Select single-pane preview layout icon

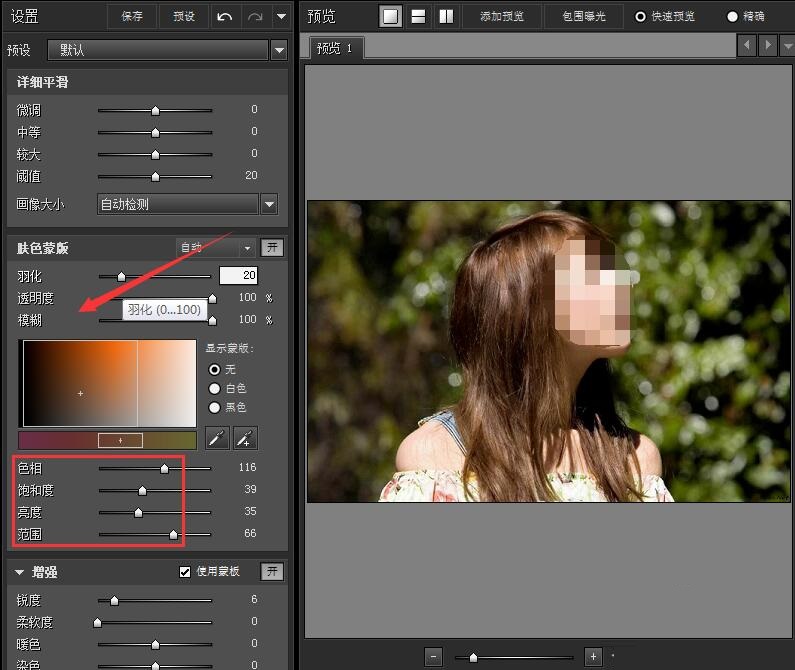coord(391,16)
